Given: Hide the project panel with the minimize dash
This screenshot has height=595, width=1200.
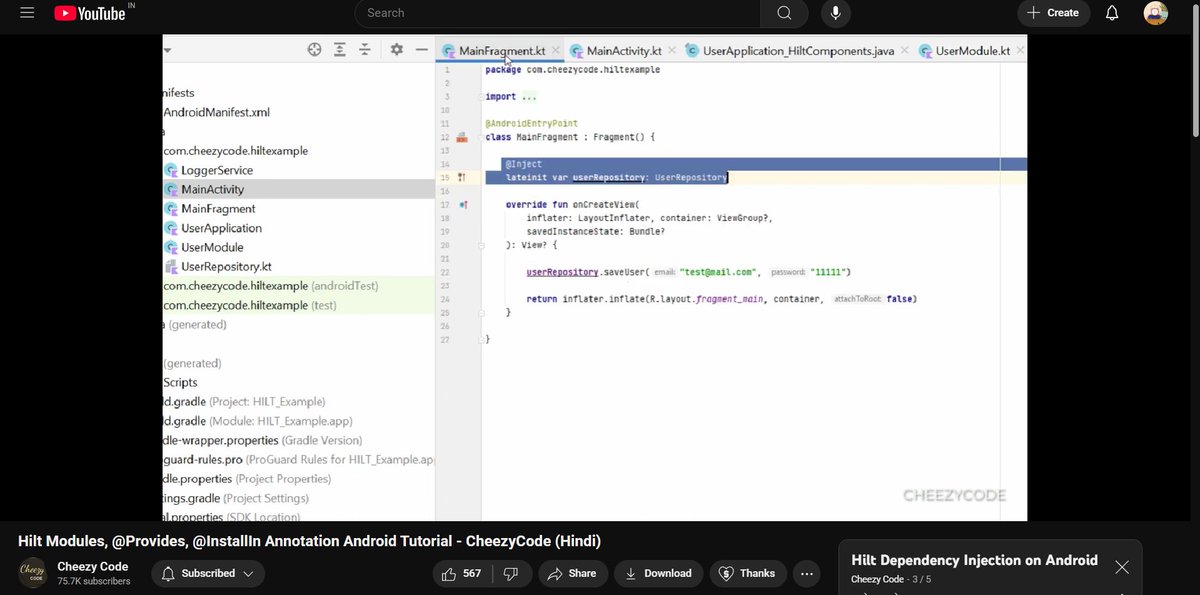Looking at the screenshot, I should click(422, 49).
